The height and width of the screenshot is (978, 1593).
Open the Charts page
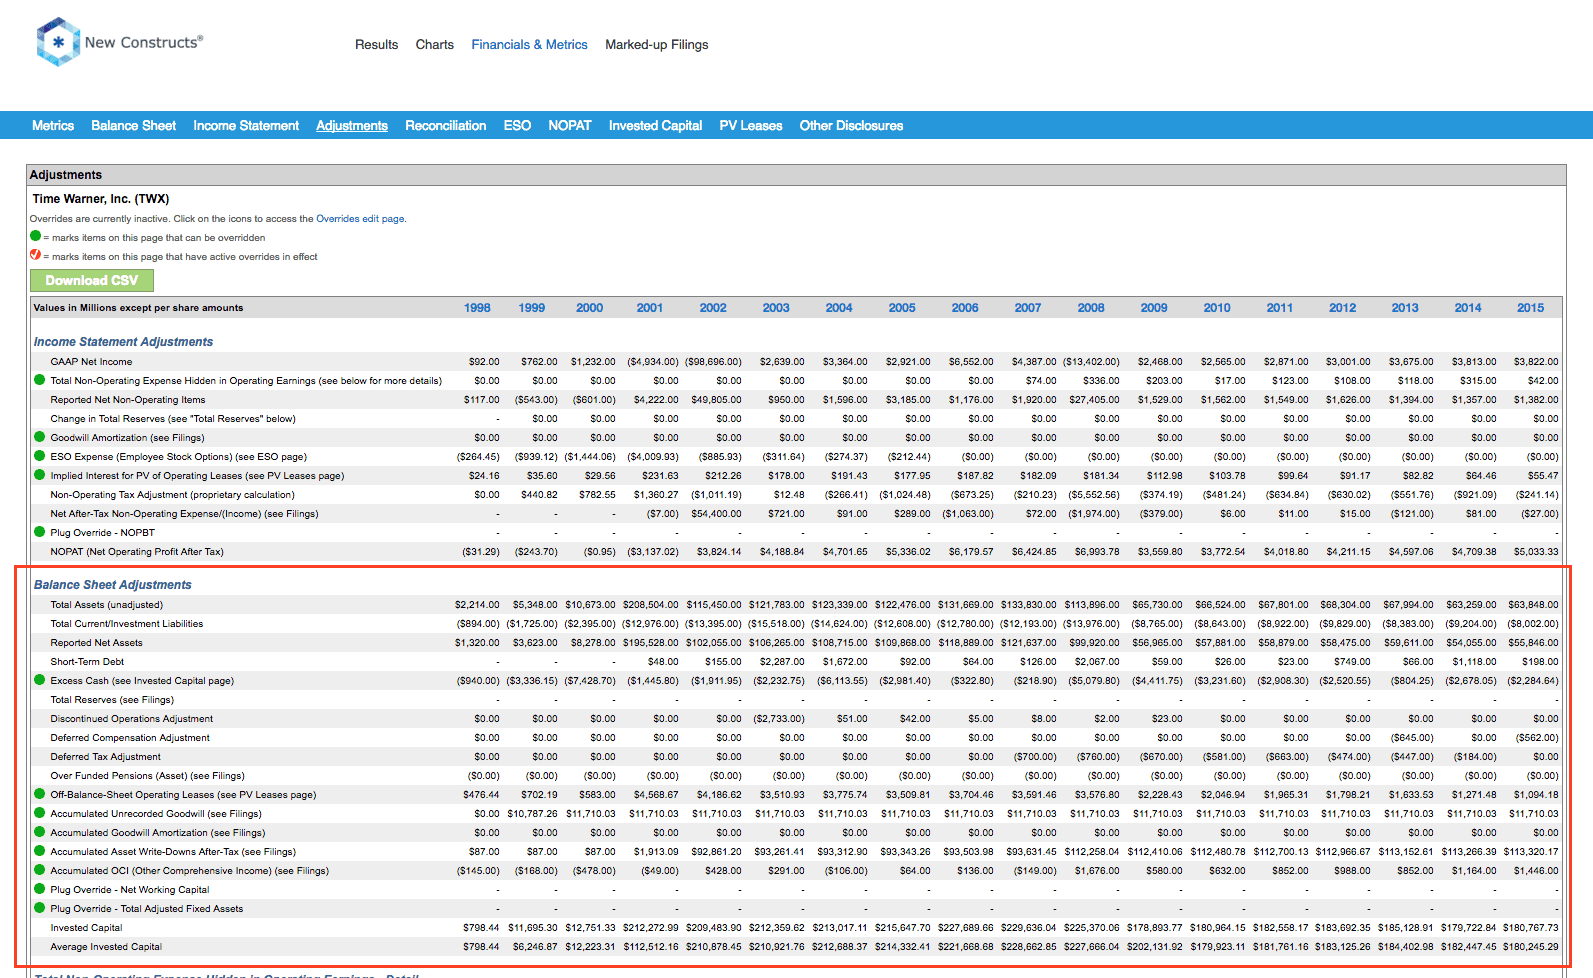435,45
